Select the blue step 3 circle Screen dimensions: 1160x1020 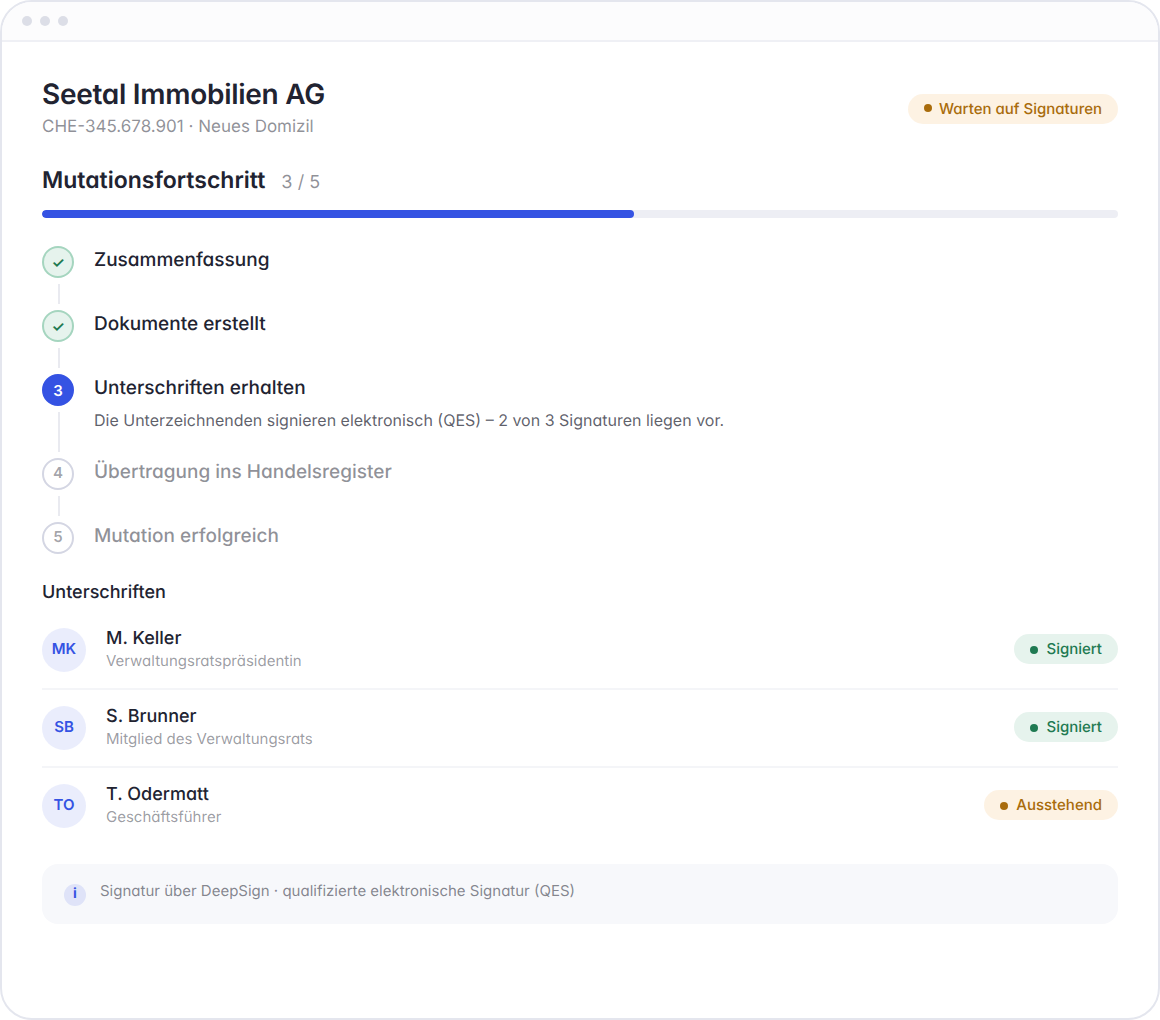pyautogui.click(x=58, y=390)
